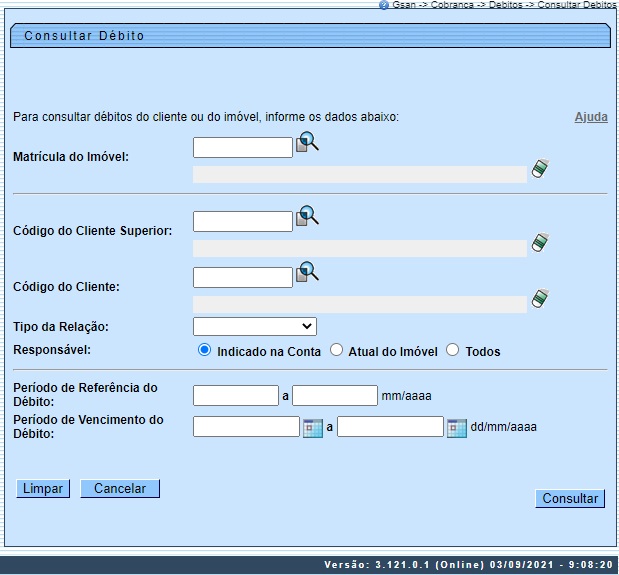Click eraser icon for Matrícula do Imóvel

[x=540, y=168]
